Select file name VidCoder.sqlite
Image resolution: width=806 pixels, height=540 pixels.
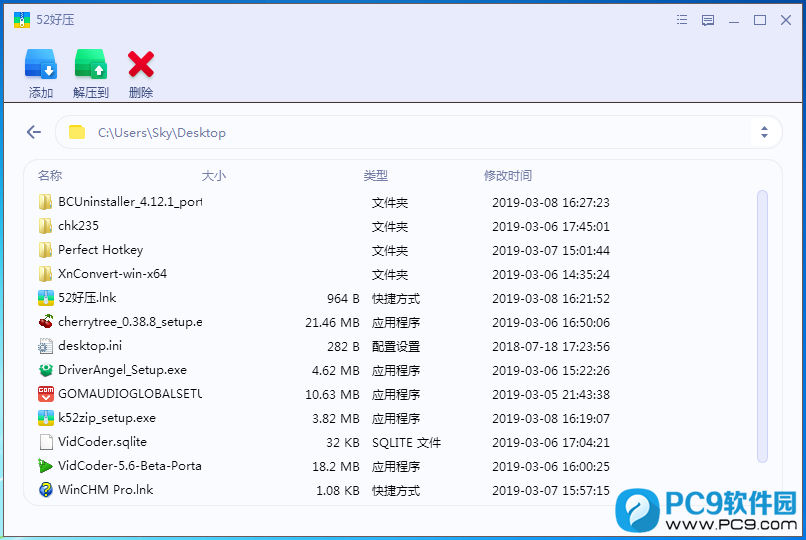[x=102, y=442]
